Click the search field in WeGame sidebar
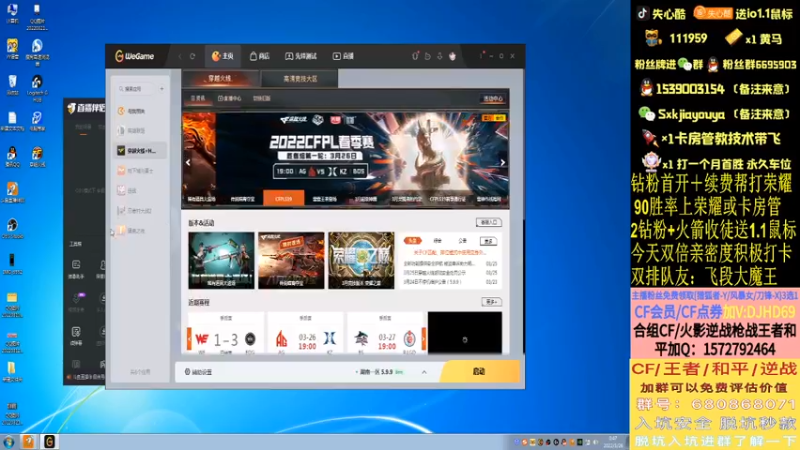Viewport: 800px width, 450px height. click(135, 89)
